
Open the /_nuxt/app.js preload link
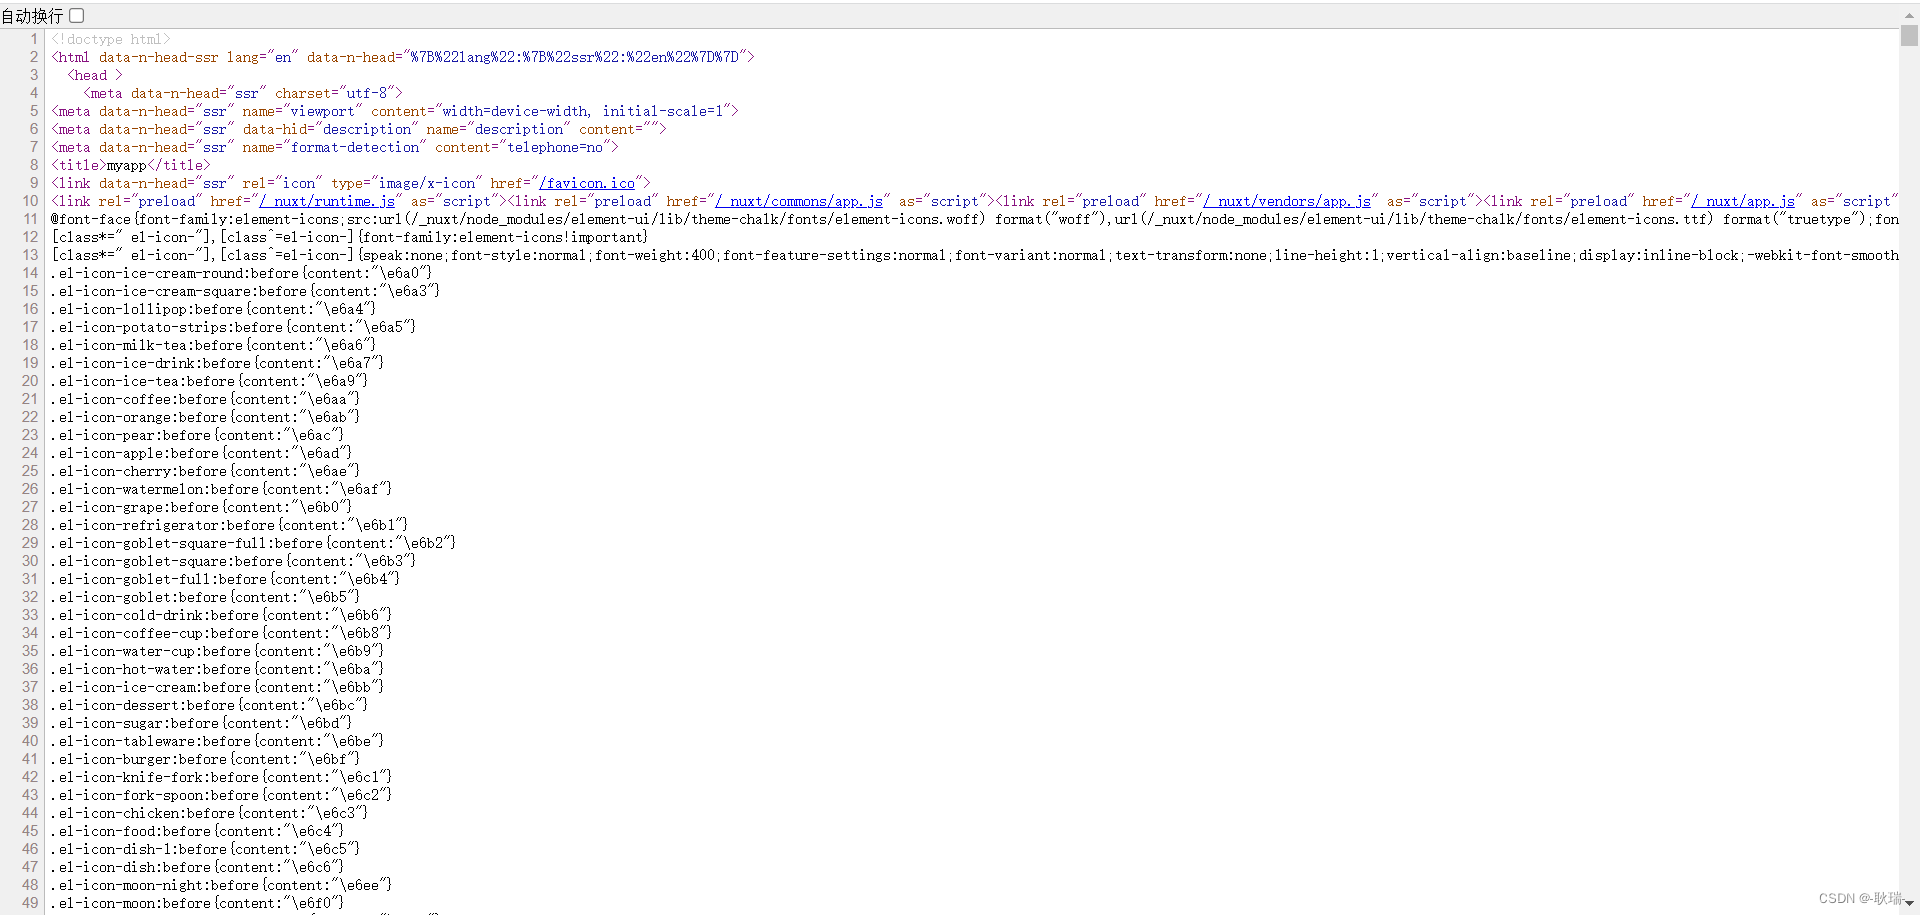[x=1743, y=201]
